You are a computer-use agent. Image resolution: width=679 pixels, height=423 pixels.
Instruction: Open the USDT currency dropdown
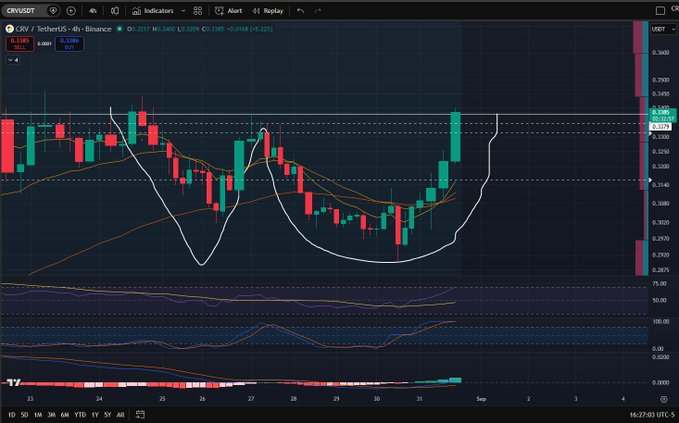point(663,29)
